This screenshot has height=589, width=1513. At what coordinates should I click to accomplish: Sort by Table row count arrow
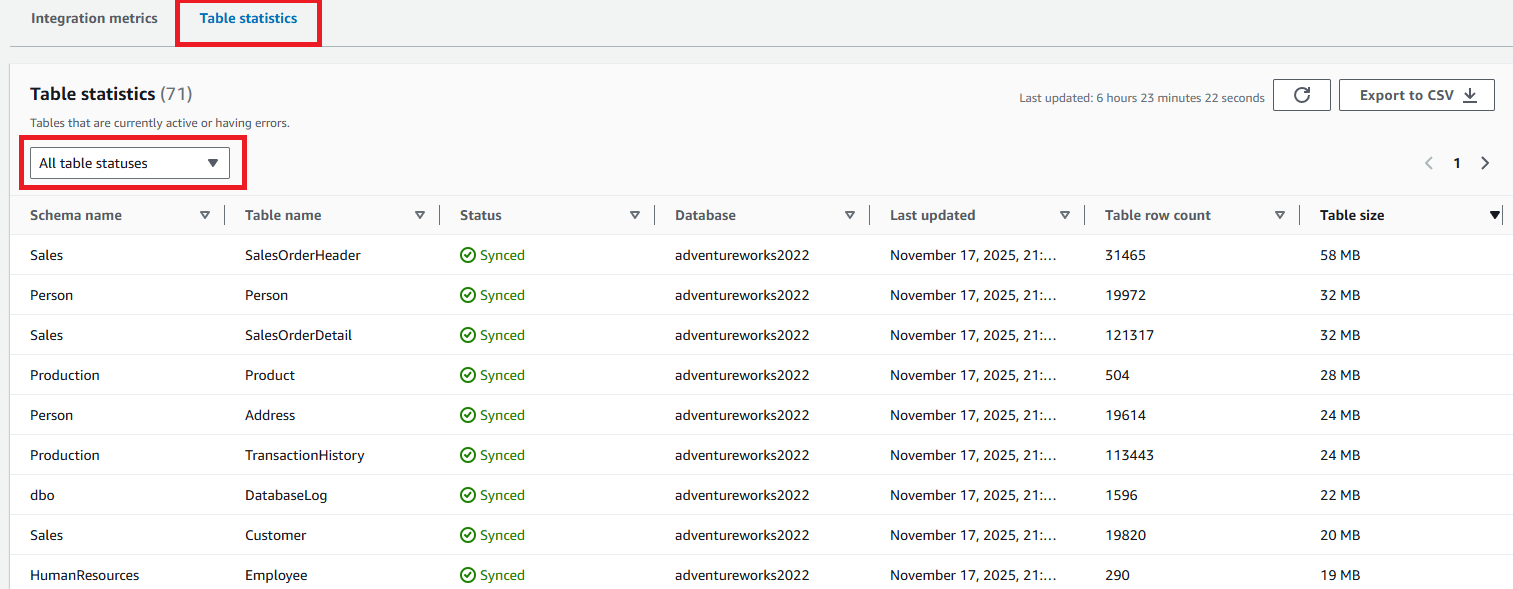coord(1280,215)
